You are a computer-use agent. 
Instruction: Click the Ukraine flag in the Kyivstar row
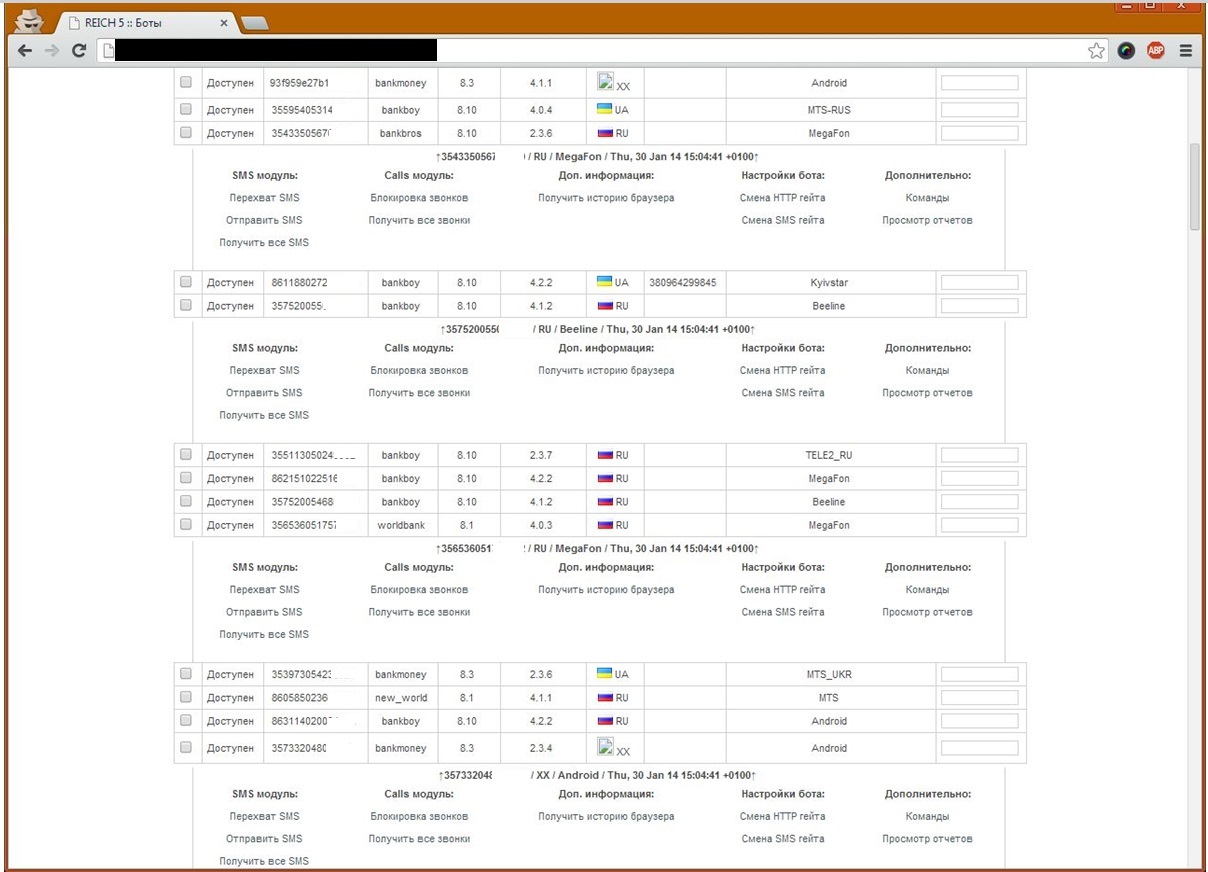click(604, 282)
